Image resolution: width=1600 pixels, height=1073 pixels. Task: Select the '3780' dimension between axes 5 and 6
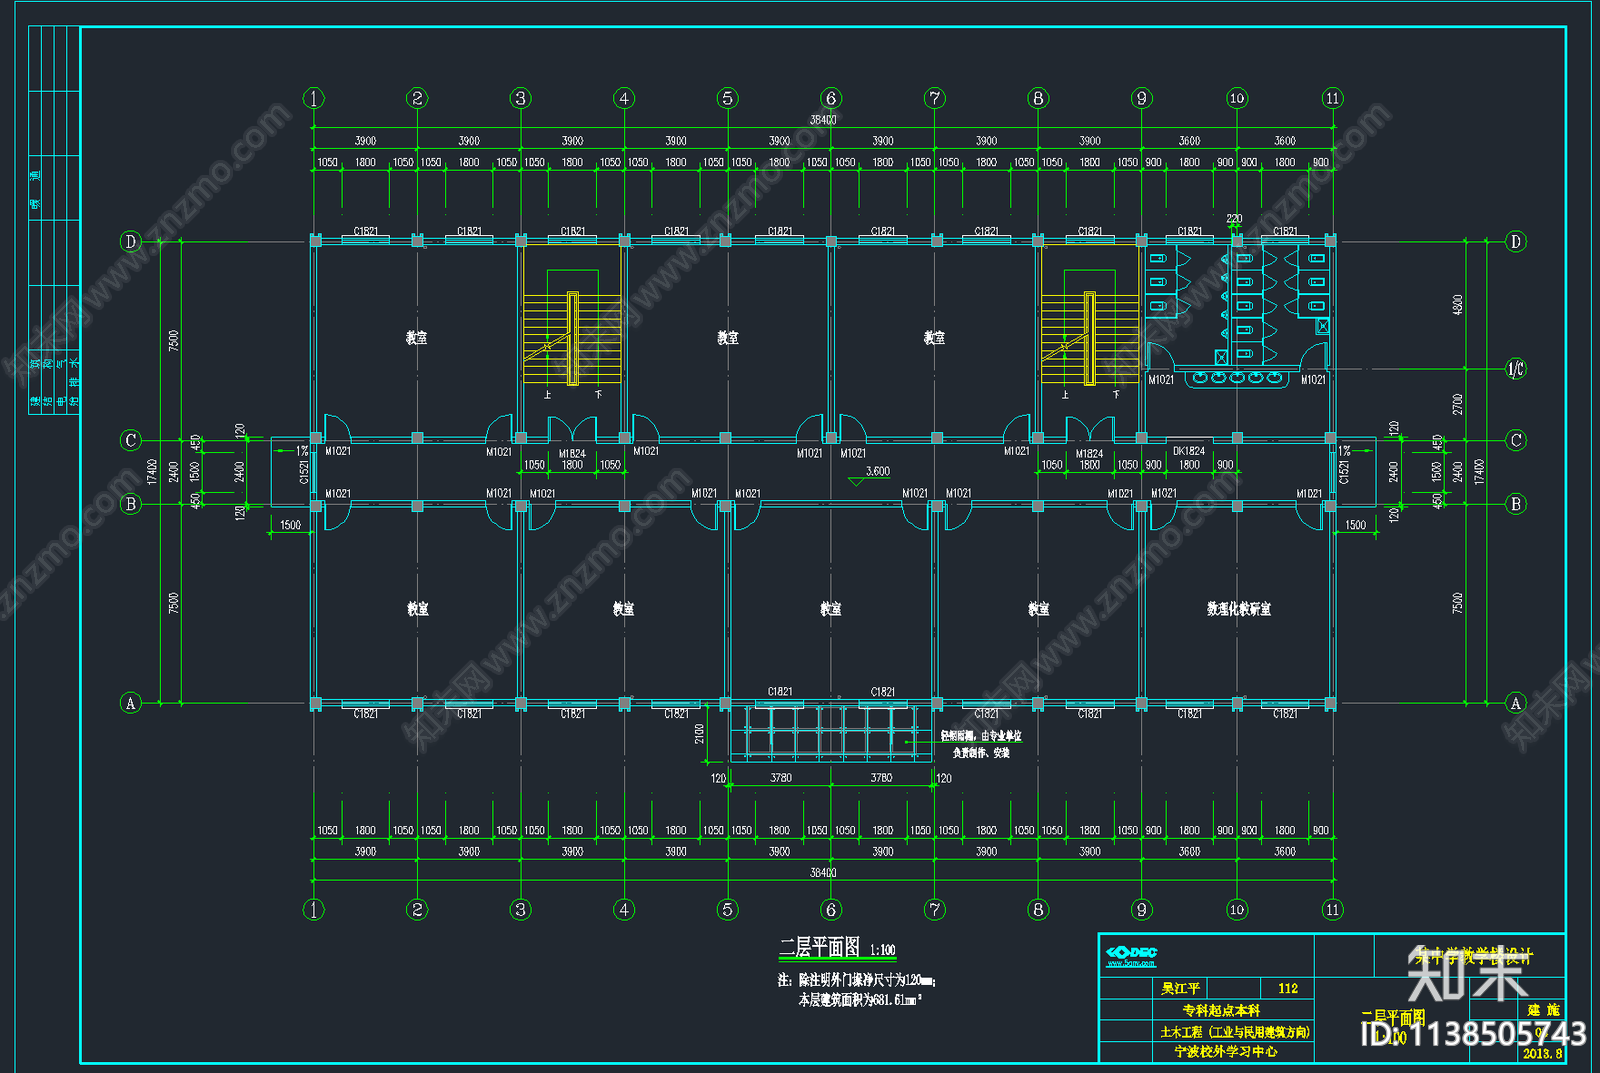(x=781, y=777)
